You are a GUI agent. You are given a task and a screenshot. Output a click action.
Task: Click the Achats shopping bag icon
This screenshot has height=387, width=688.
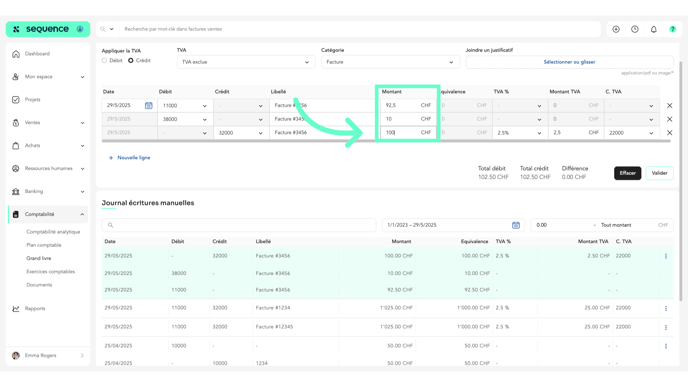(x=16, y=146)
